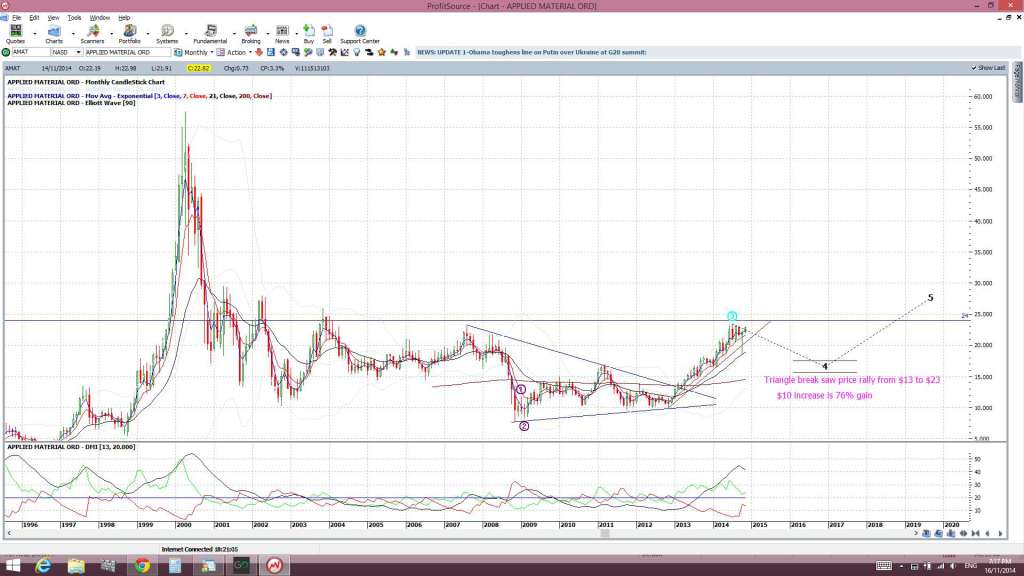Click the expand-bars icon at chart bottom right
Screen dimensions: 1024x576
point(963,534)
